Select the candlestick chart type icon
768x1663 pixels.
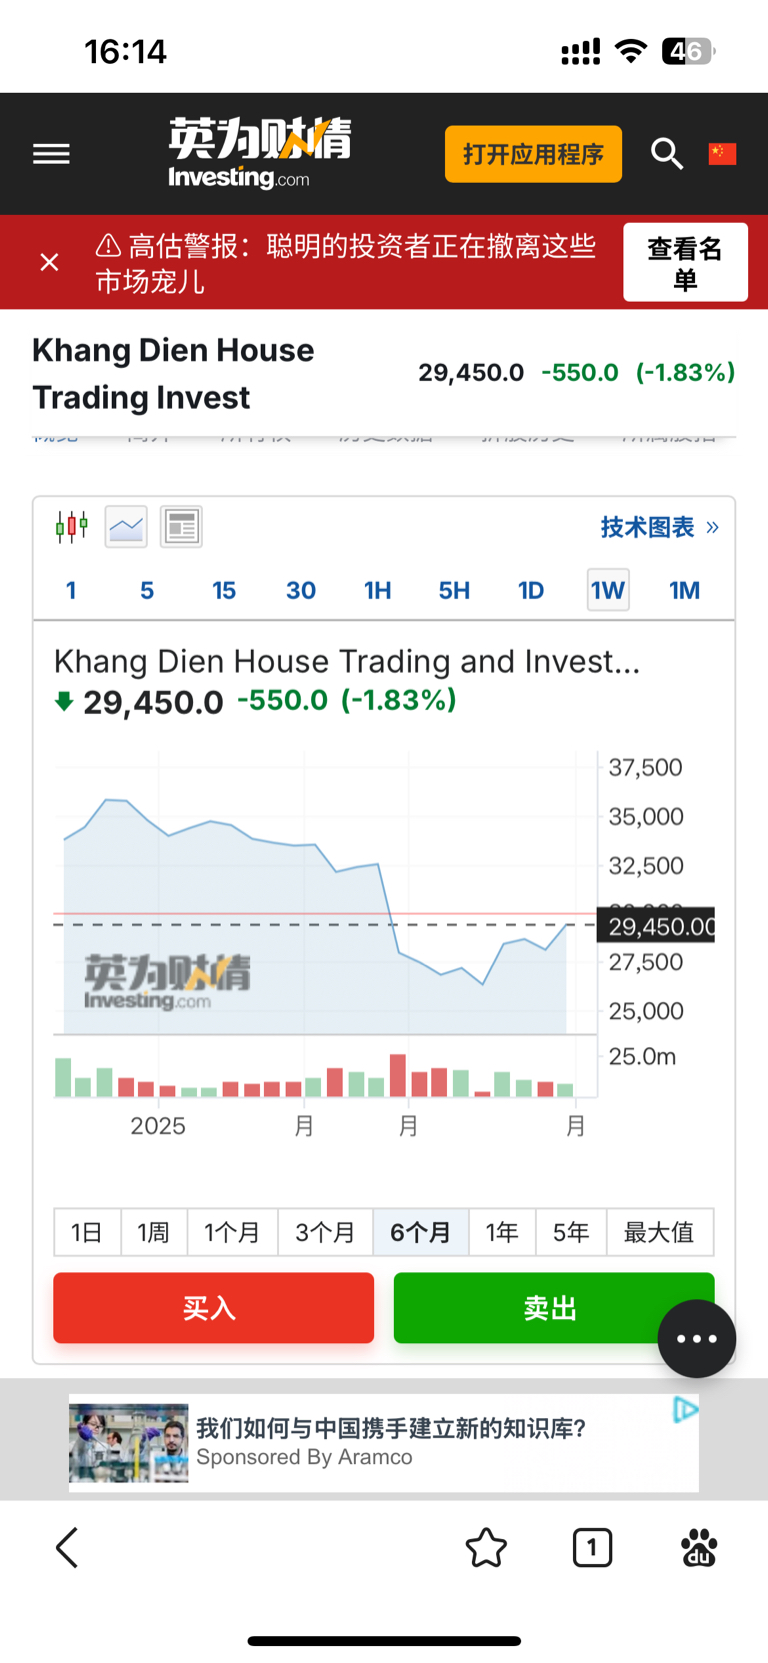[x=72, y=526]
